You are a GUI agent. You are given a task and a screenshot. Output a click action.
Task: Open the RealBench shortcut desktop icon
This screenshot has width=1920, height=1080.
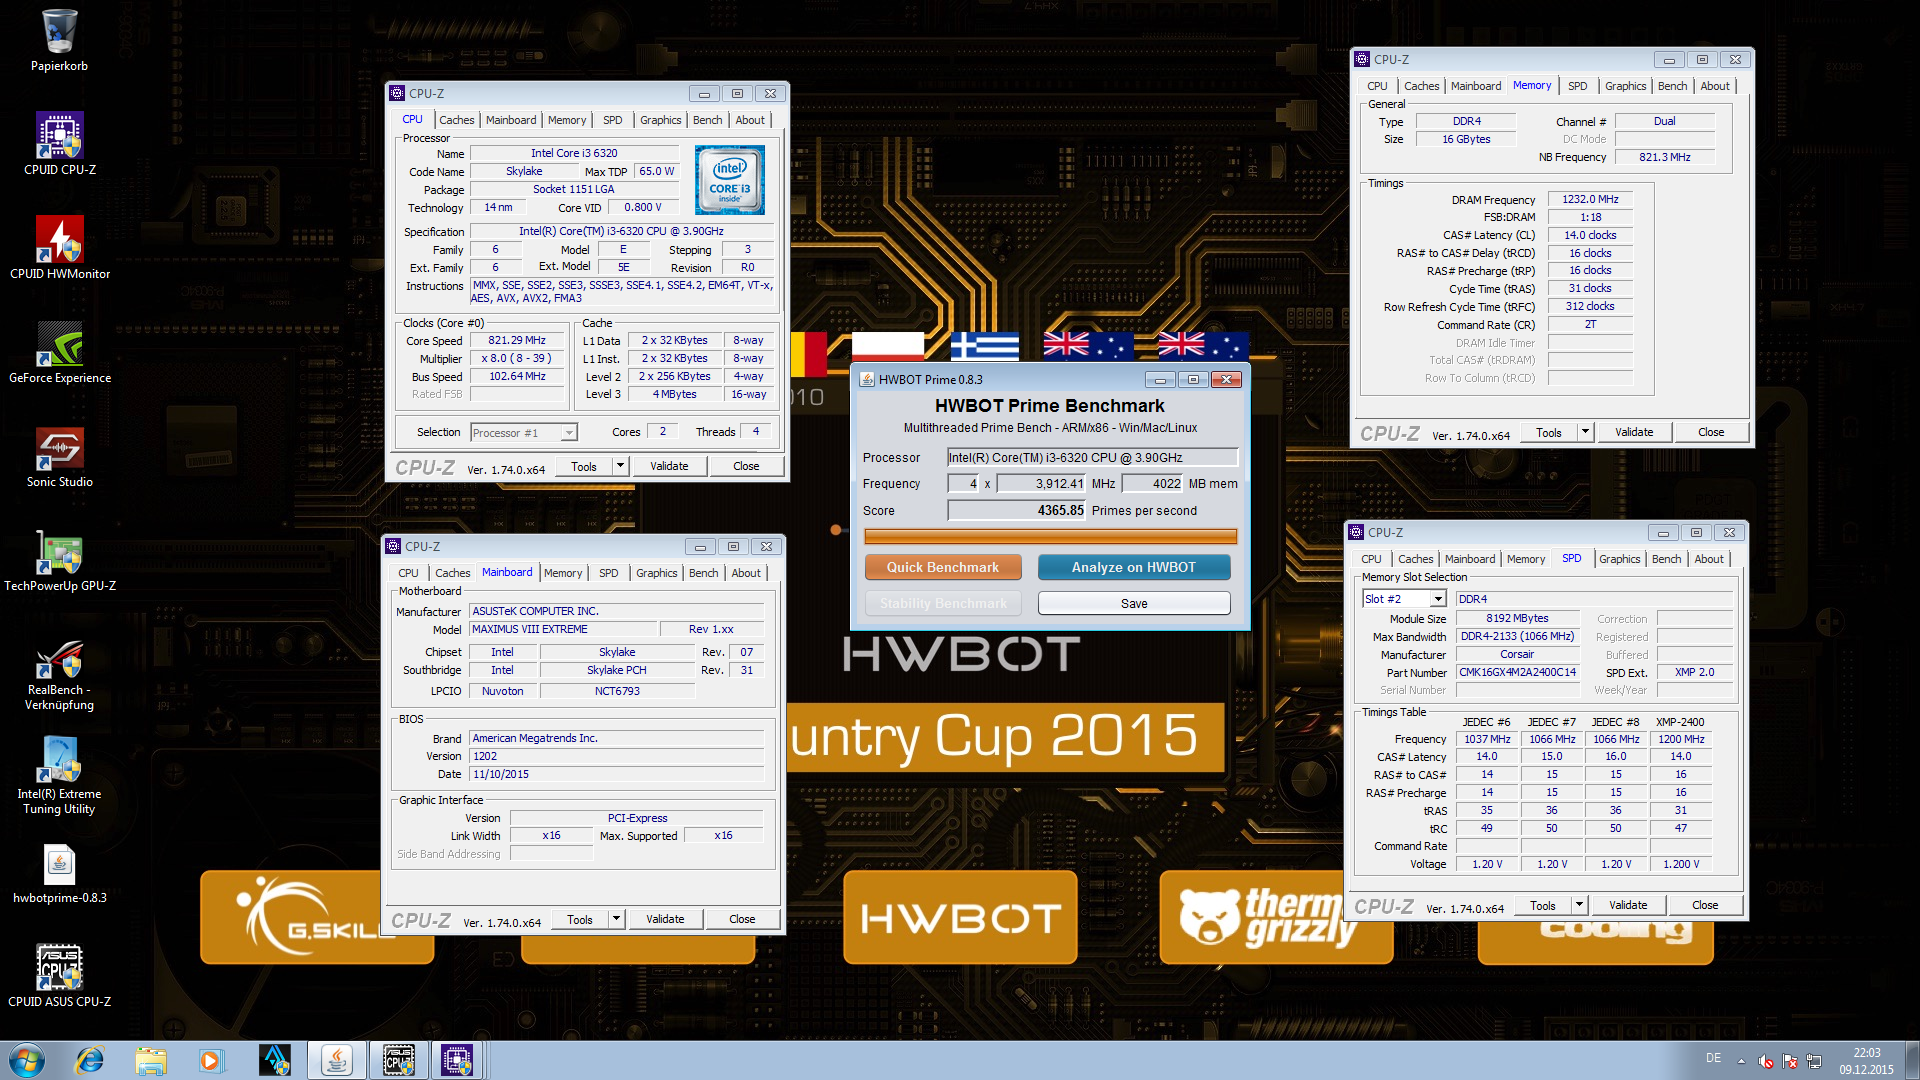[59, 675]
